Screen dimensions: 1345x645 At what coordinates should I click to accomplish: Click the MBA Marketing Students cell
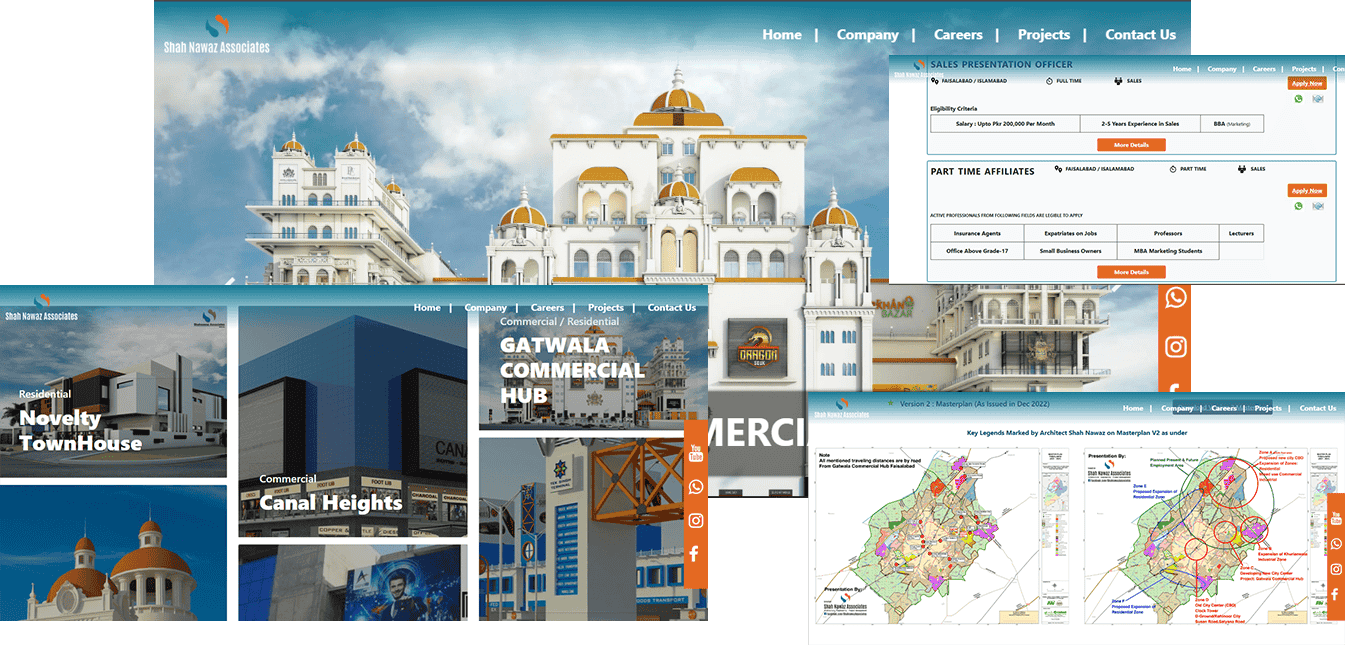(1167, 251)
